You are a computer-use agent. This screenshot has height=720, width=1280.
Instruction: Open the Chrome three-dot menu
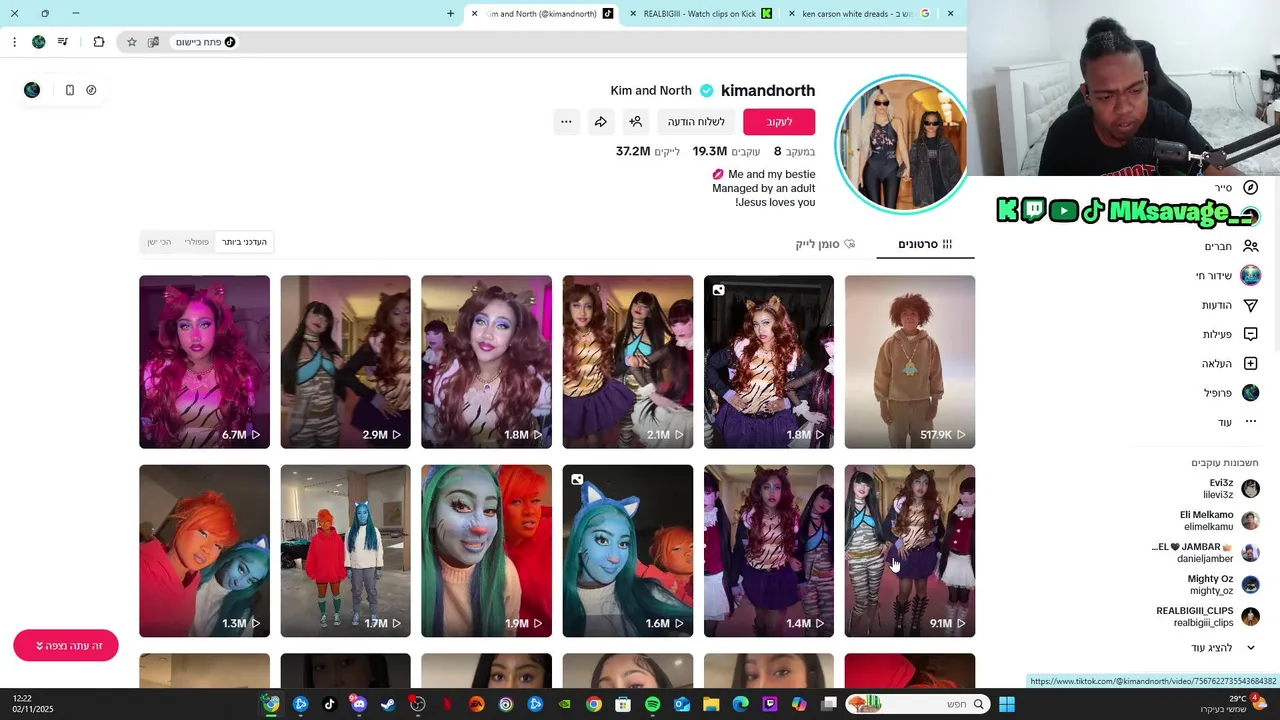(14, 42)
